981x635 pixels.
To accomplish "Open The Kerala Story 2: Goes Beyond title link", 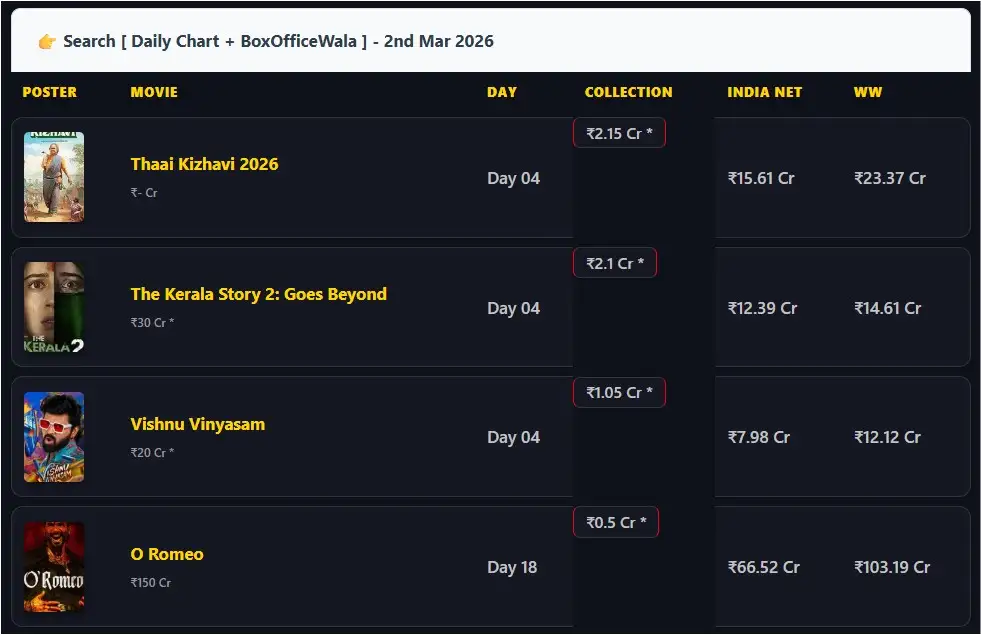I will pyautogui.click(x=259, y=294).
